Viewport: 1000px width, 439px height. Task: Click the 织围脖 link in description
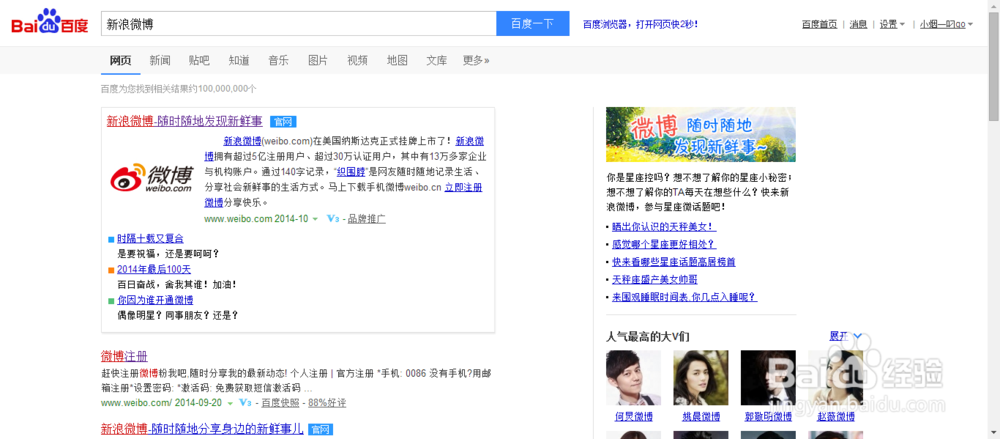pyautogui.click(x=350, y=172)
